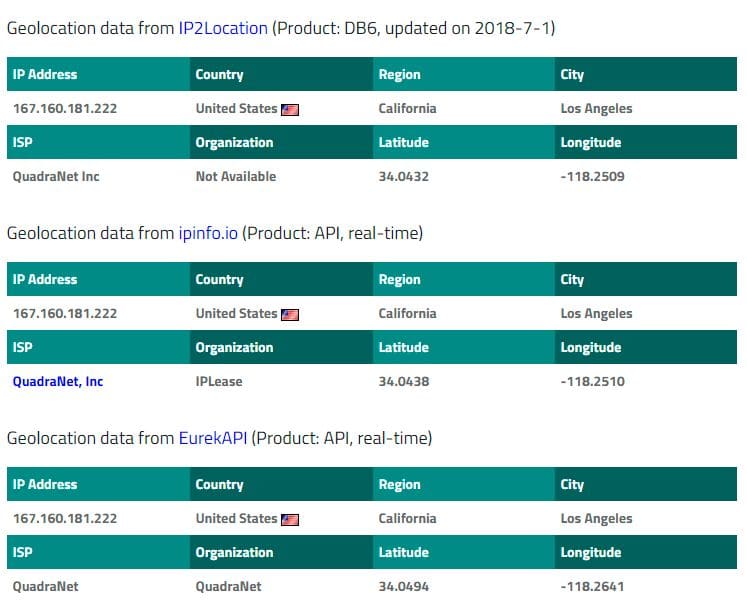
Task: Click latitude value 34.0494
Action: tap(404, 587)
